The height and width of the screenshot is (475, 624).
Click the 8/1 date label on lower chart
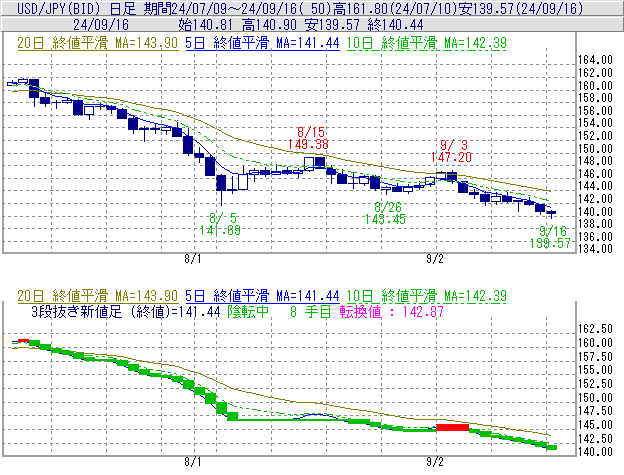pos(193,462)
